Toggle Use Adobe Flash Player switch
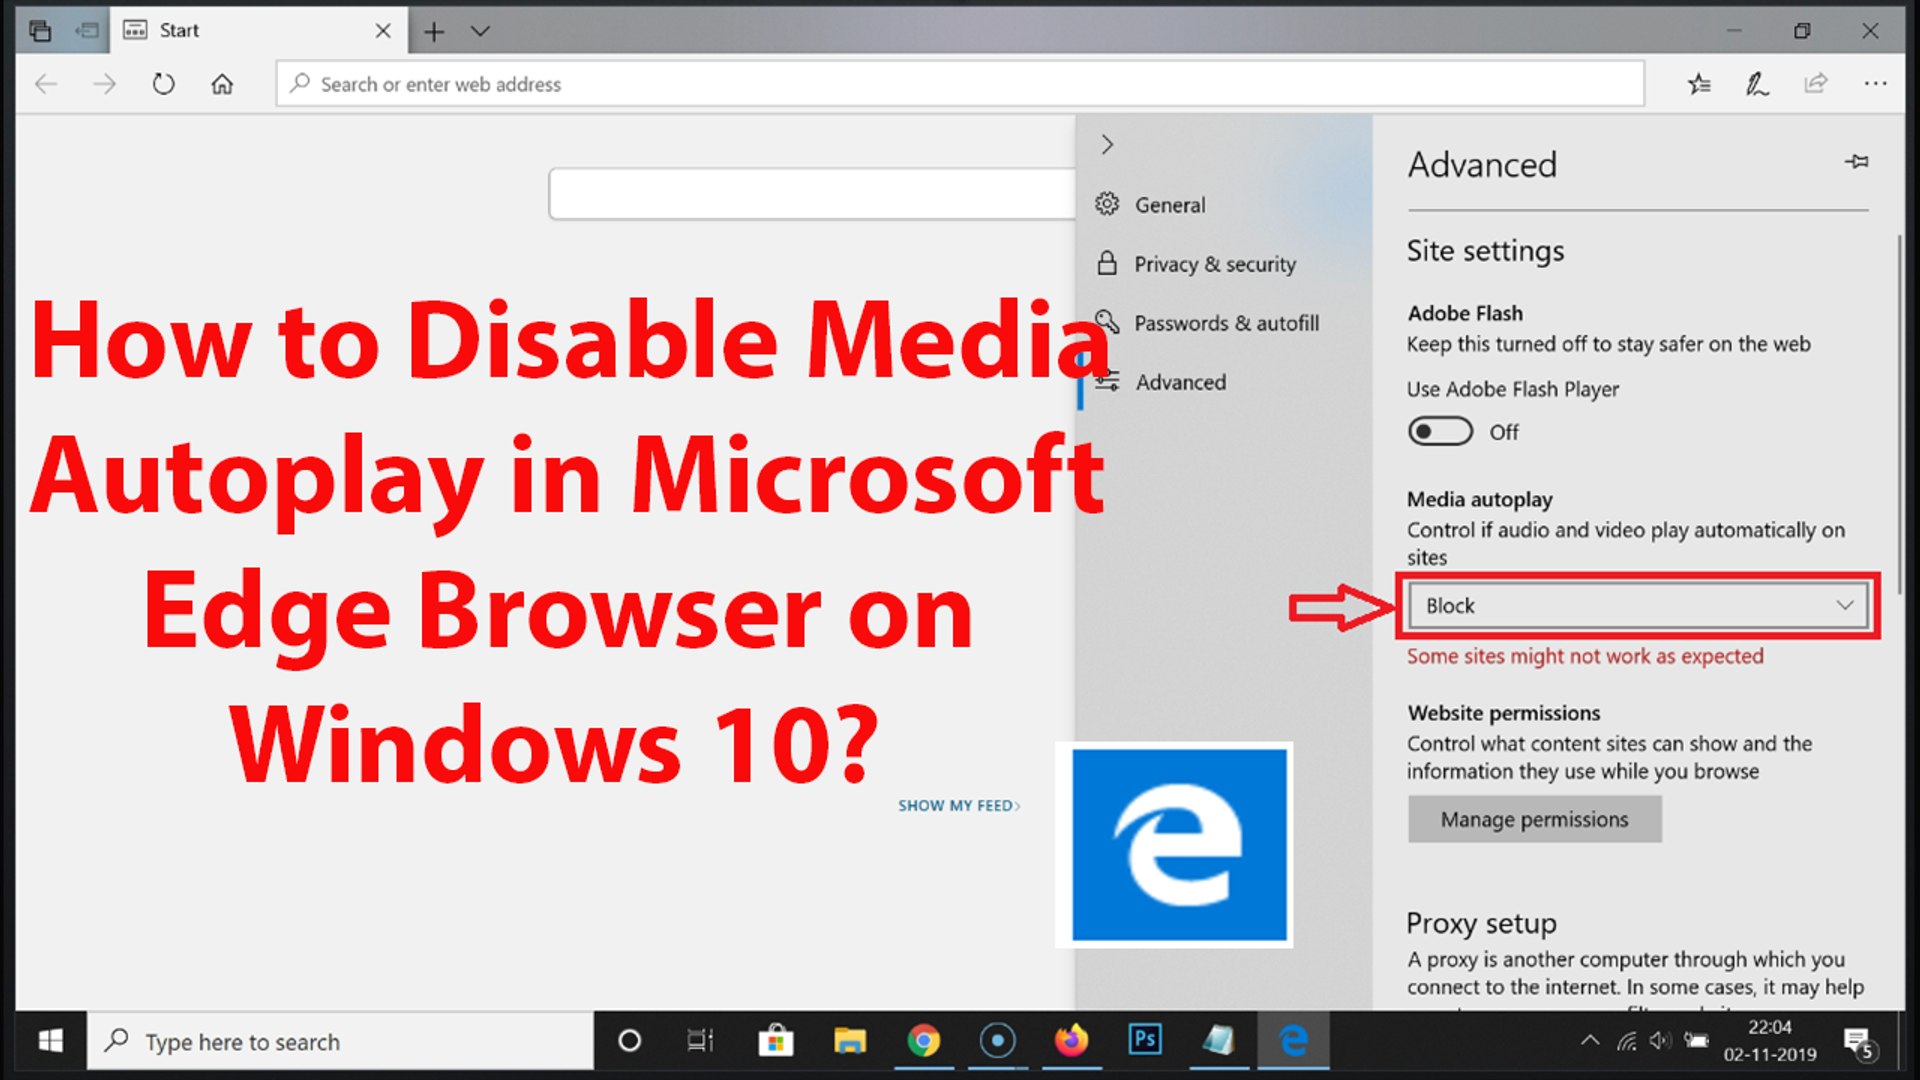1920x1080 pixels. coord(1440,432)
